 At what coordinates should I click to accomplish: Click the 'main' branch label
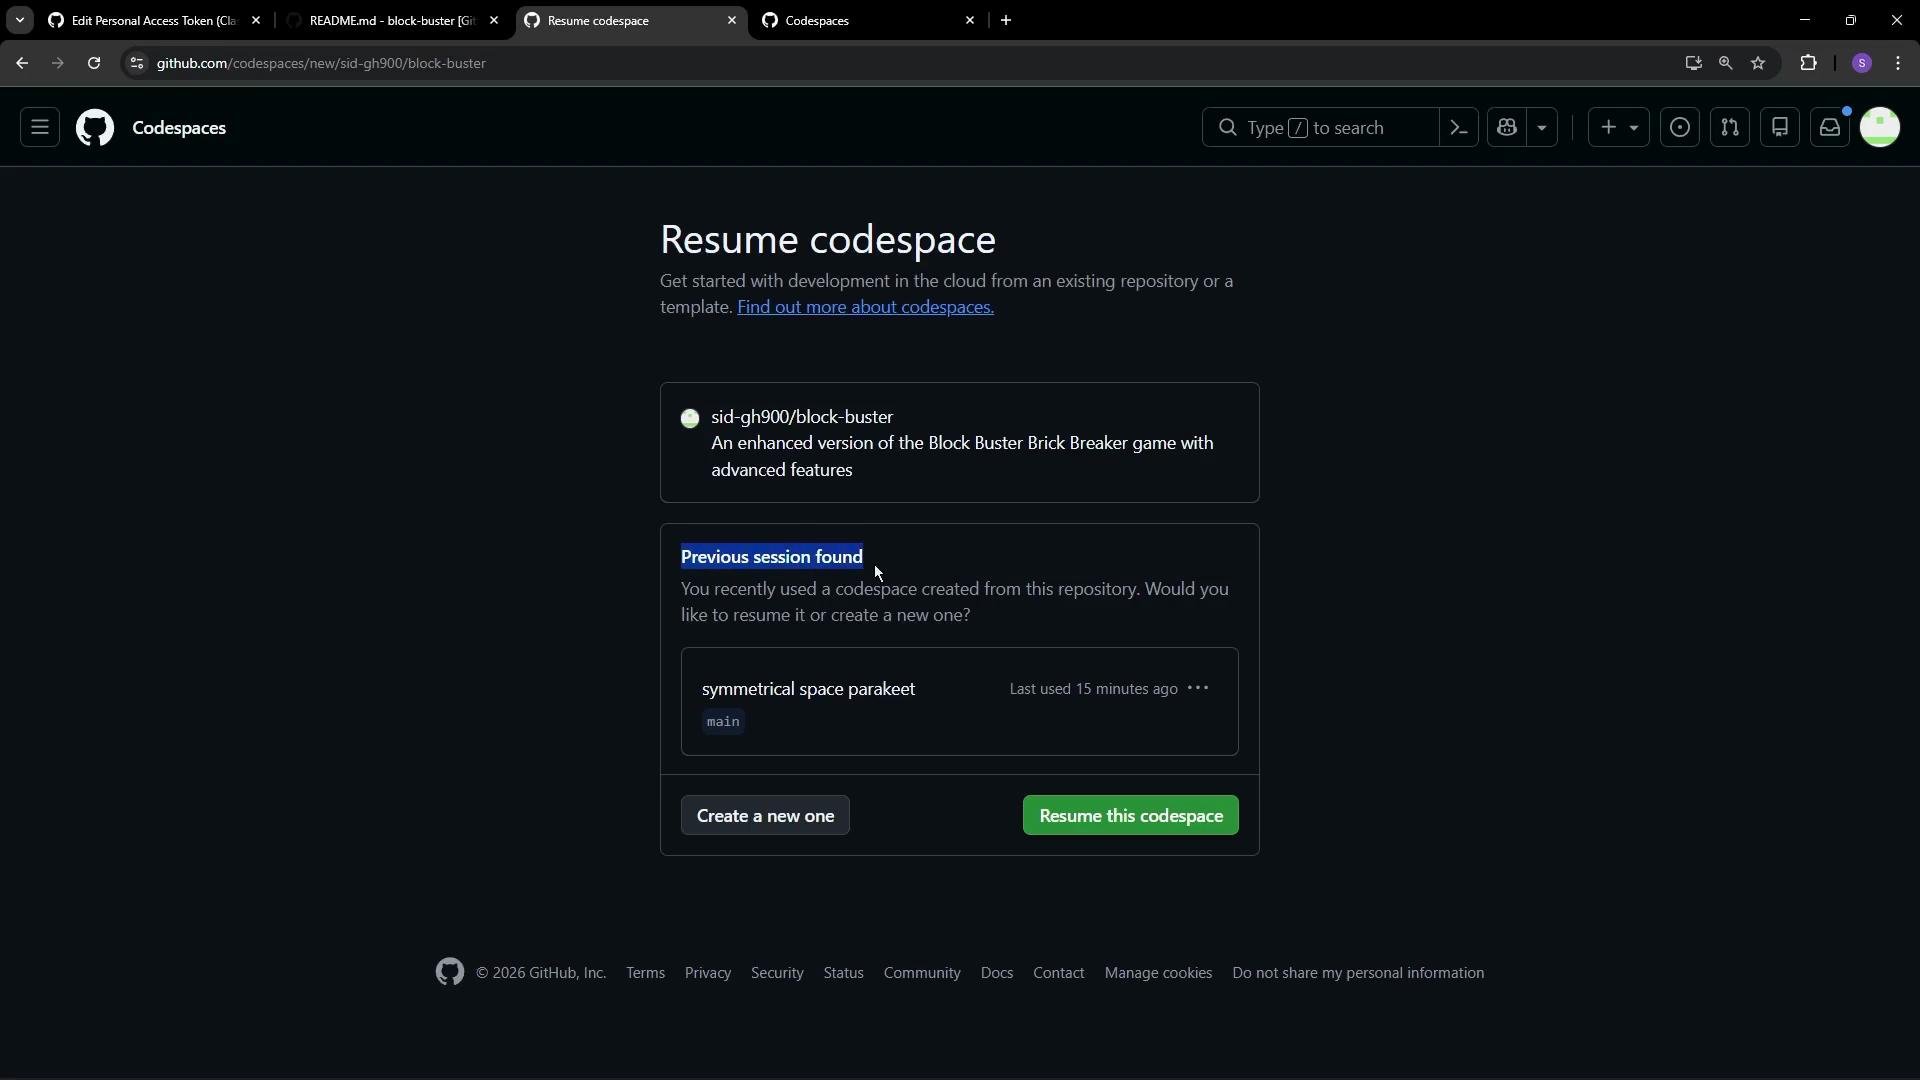tap(723, 722)
